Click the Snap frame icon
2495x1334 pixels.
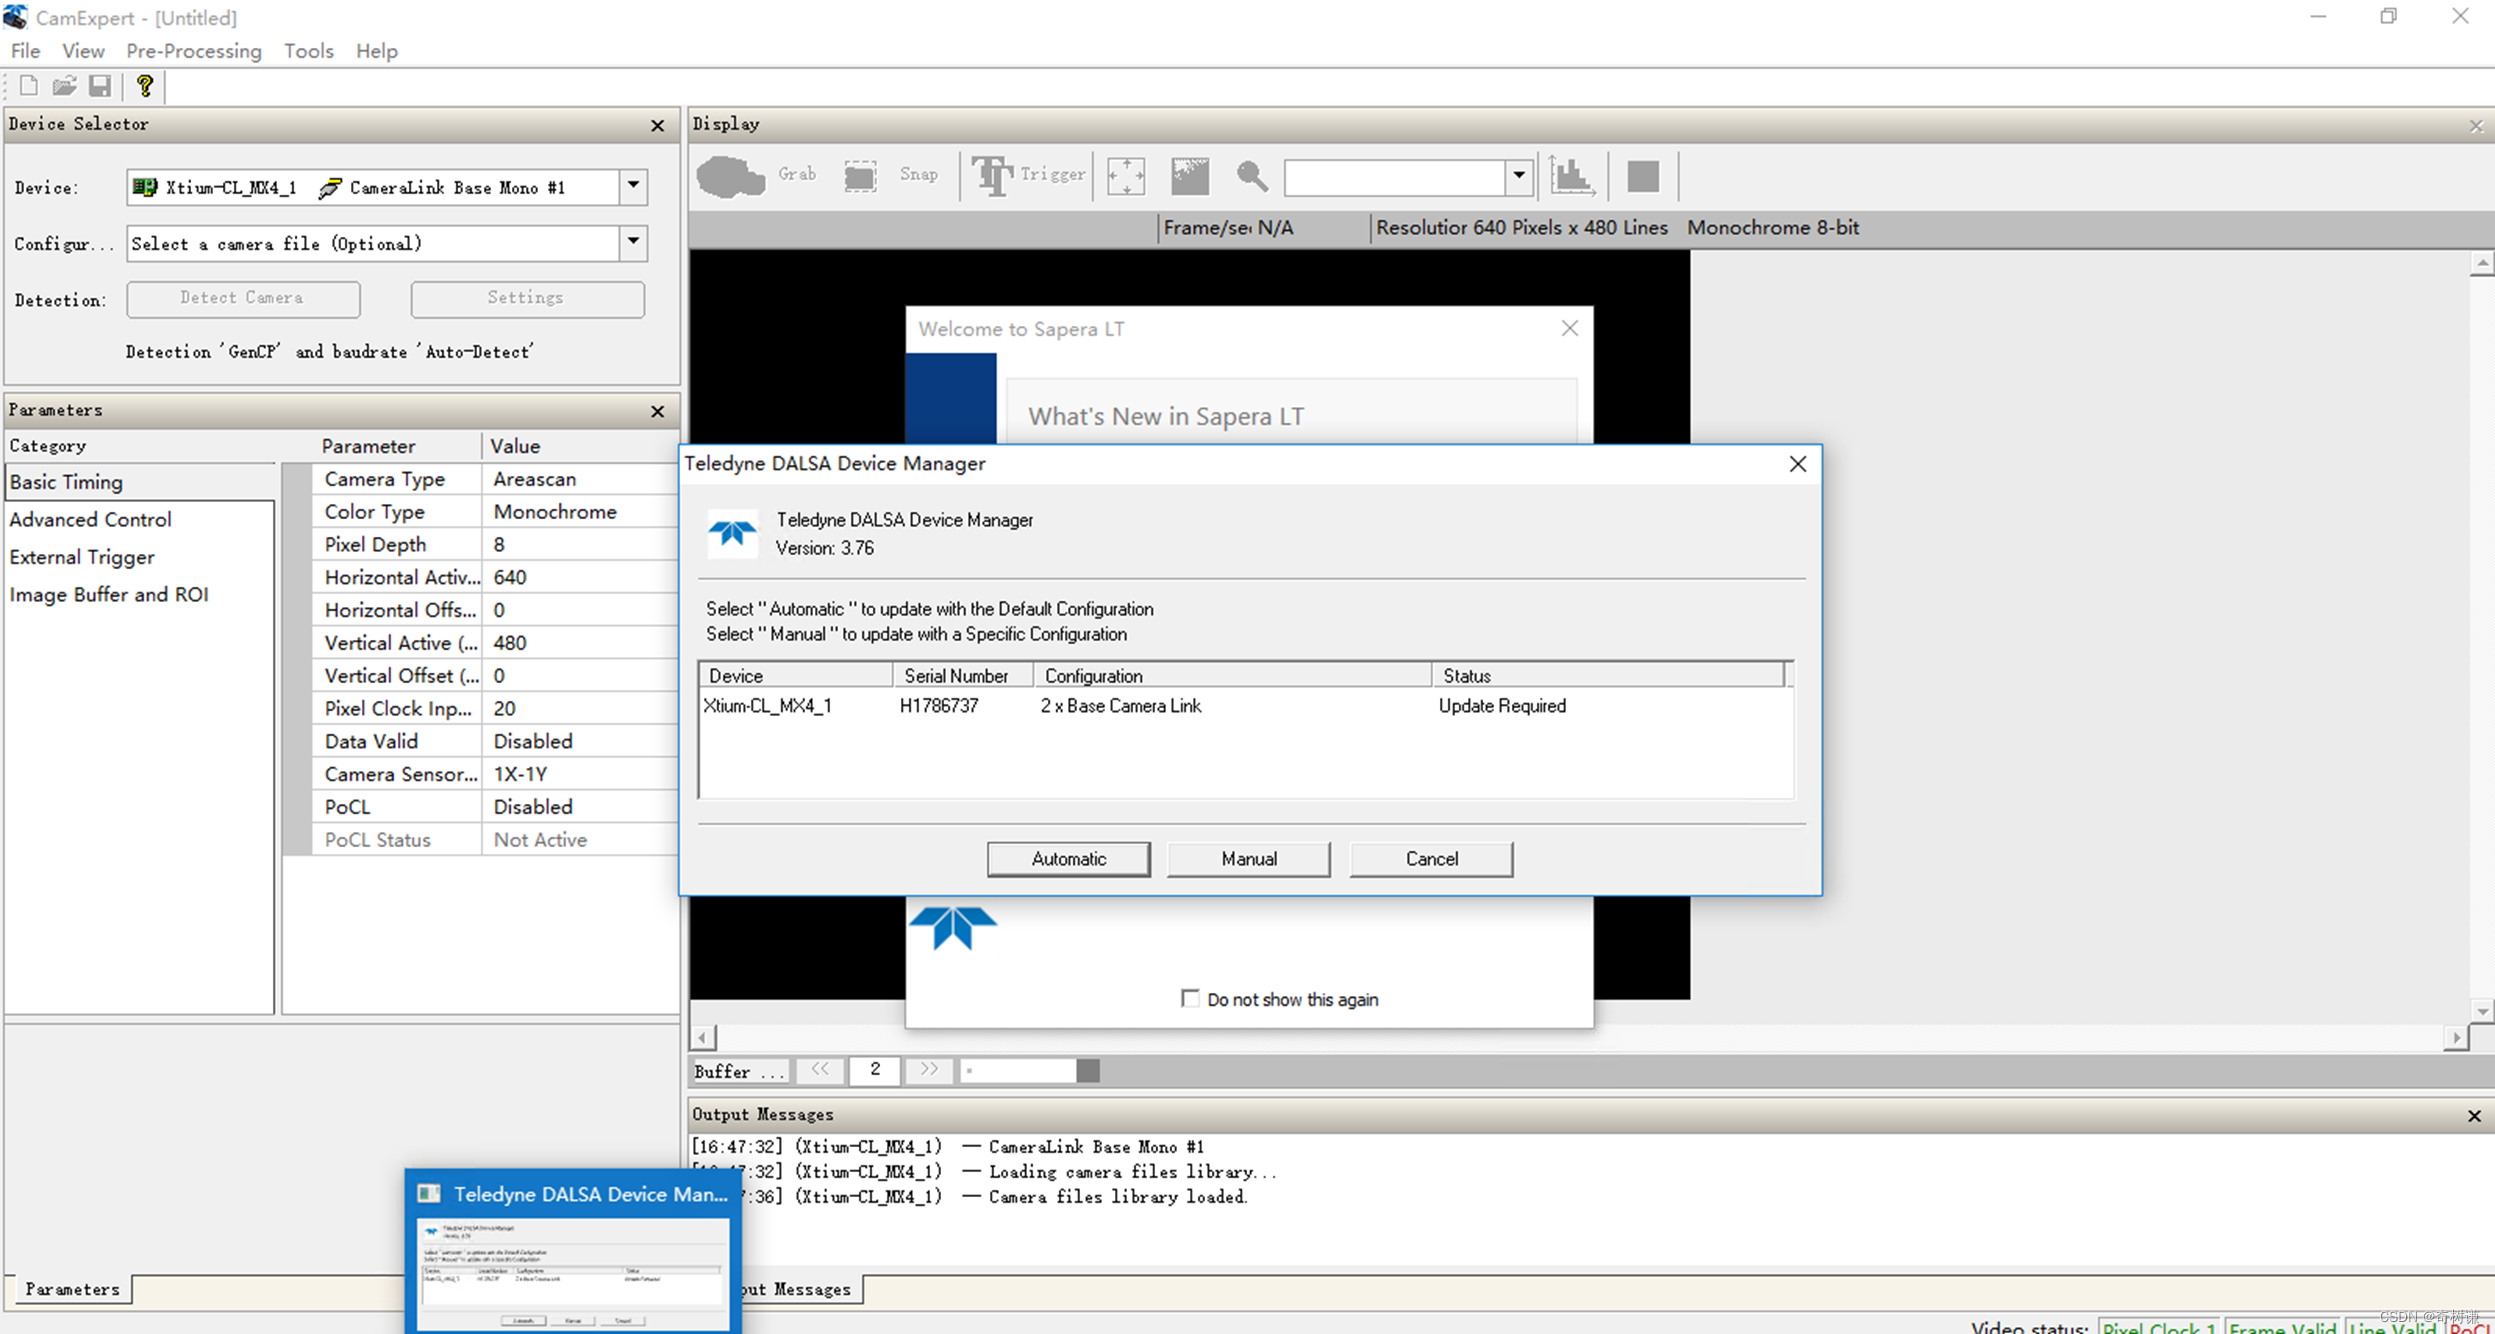pos(860,176)
